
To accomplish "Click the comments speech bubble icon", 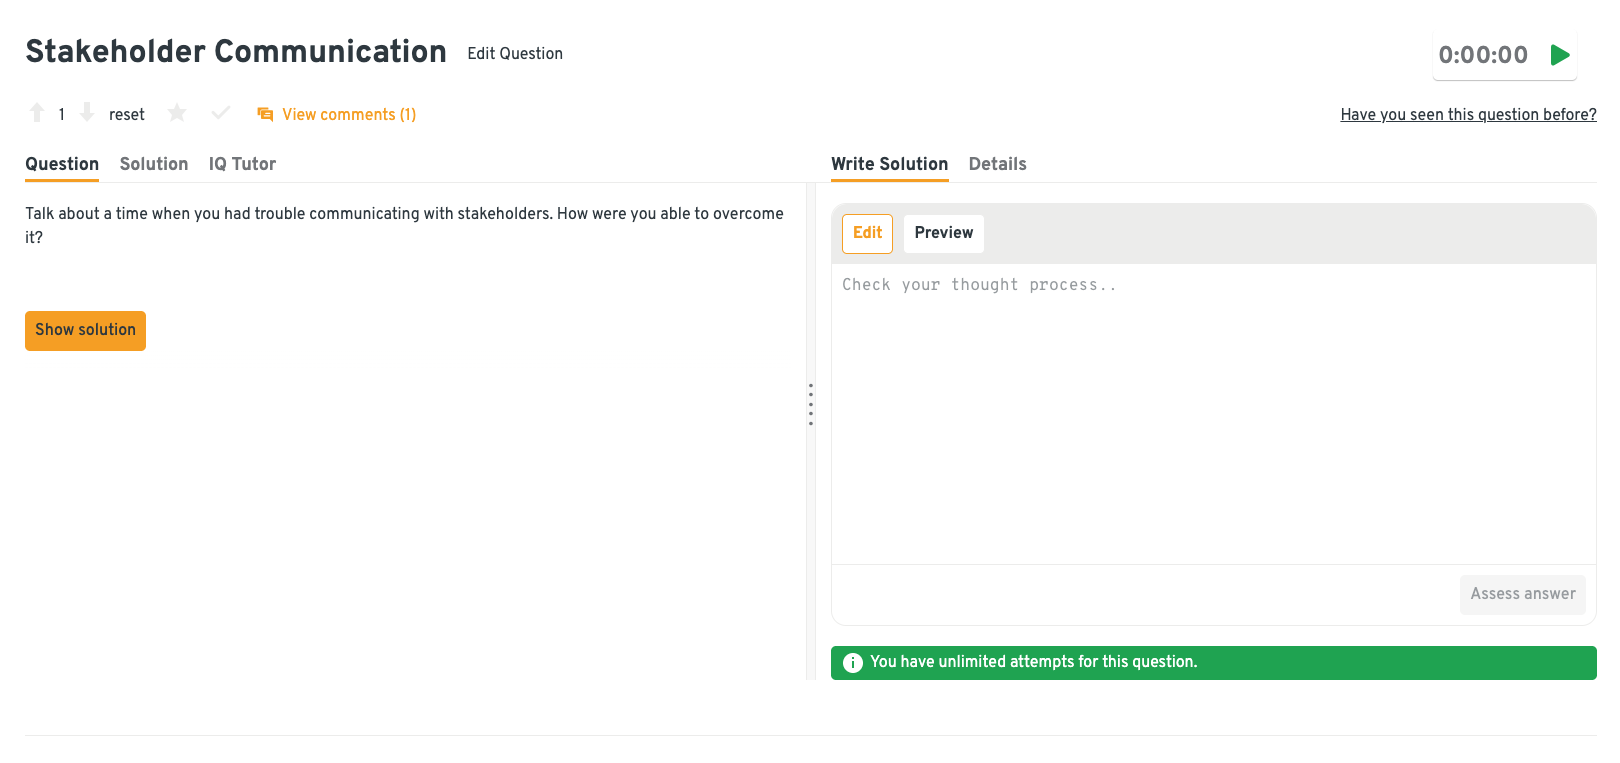I will click(x=265, y=114).
